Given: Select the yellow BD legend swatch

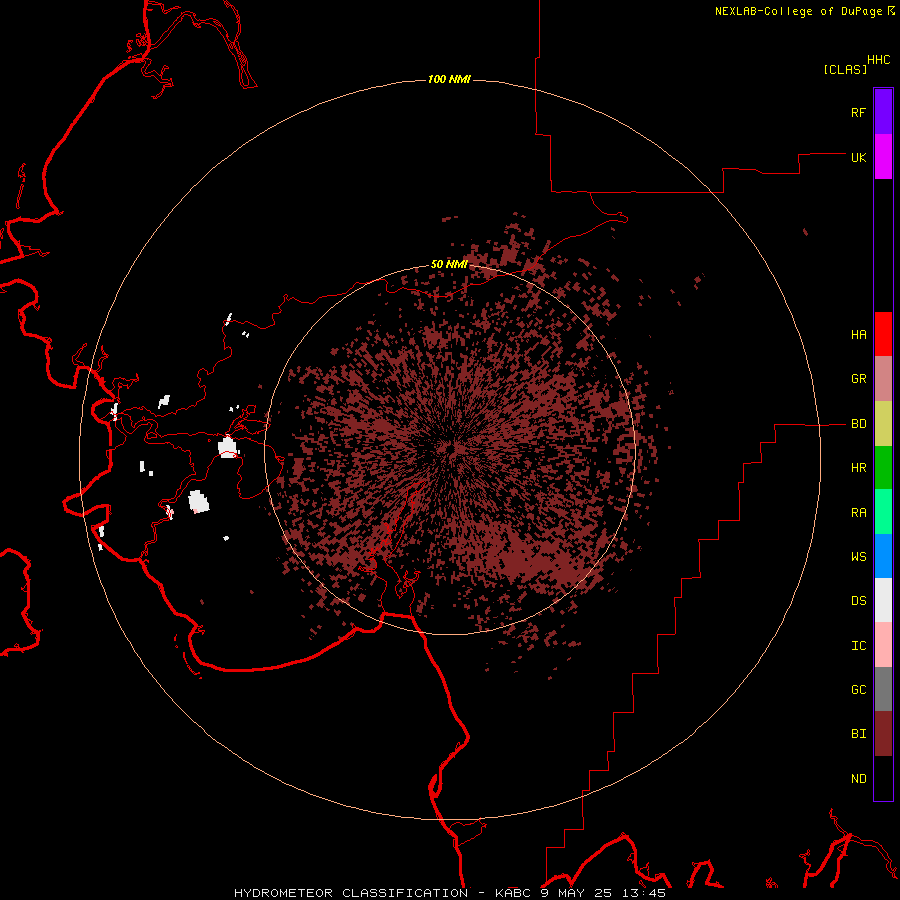Looking at the screenshot, I should (883, 424).
